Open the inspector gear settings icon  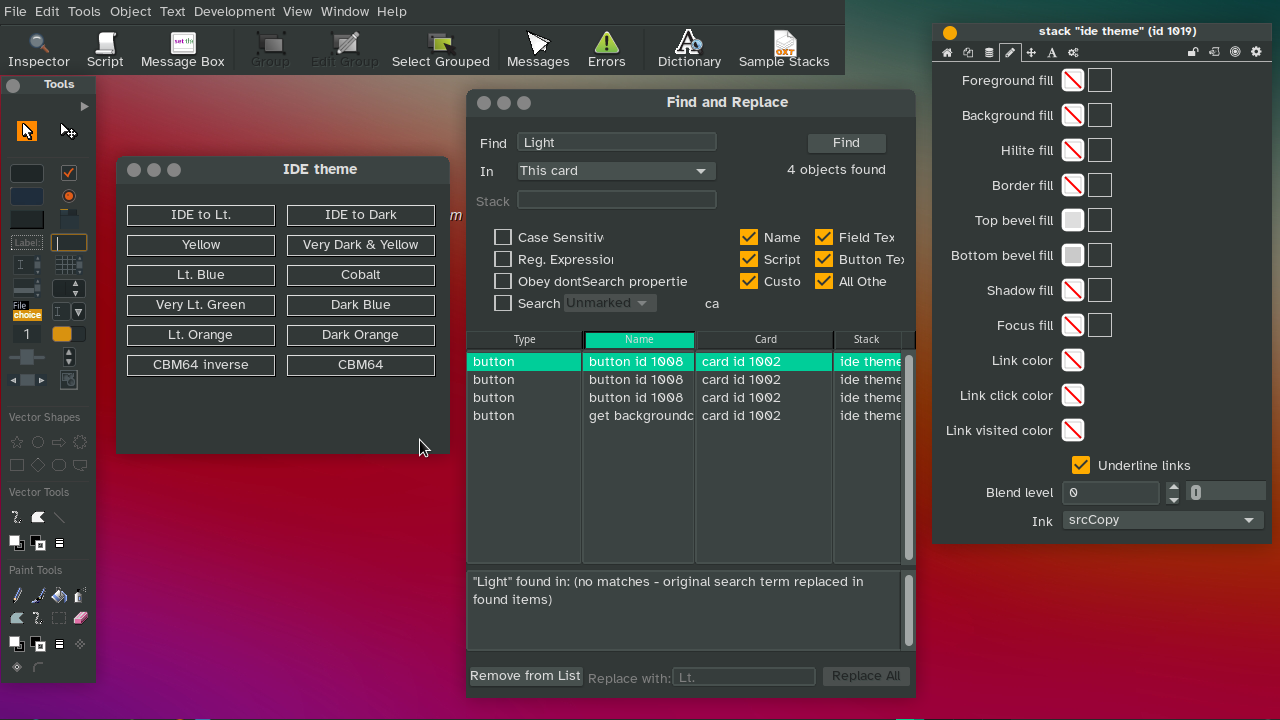tap(1257, 52)
